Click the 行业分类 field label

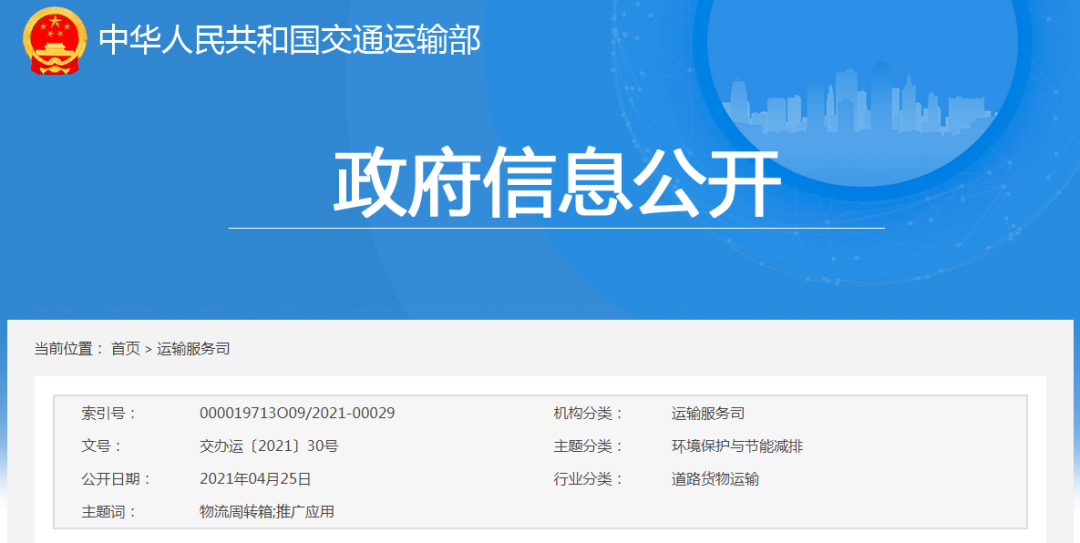pos(588,479)
